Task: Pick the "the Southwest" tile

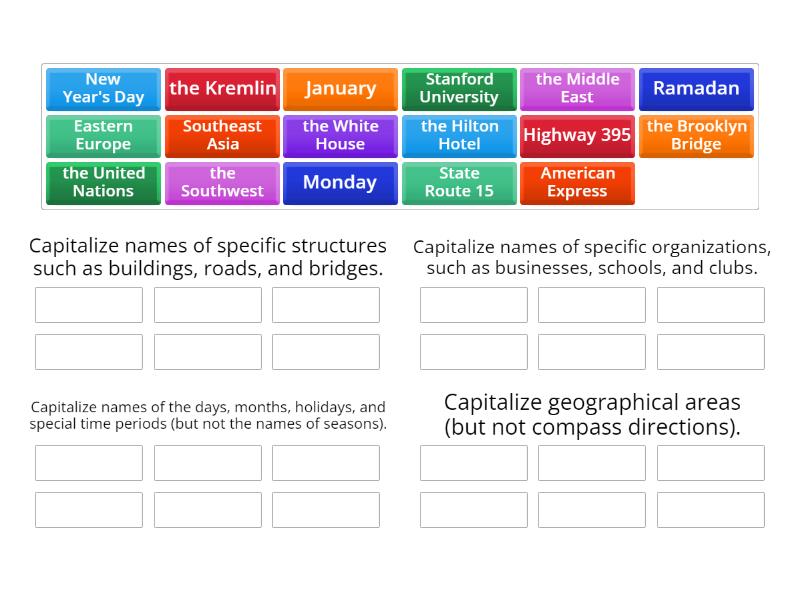Action: [x=222, y=183]
